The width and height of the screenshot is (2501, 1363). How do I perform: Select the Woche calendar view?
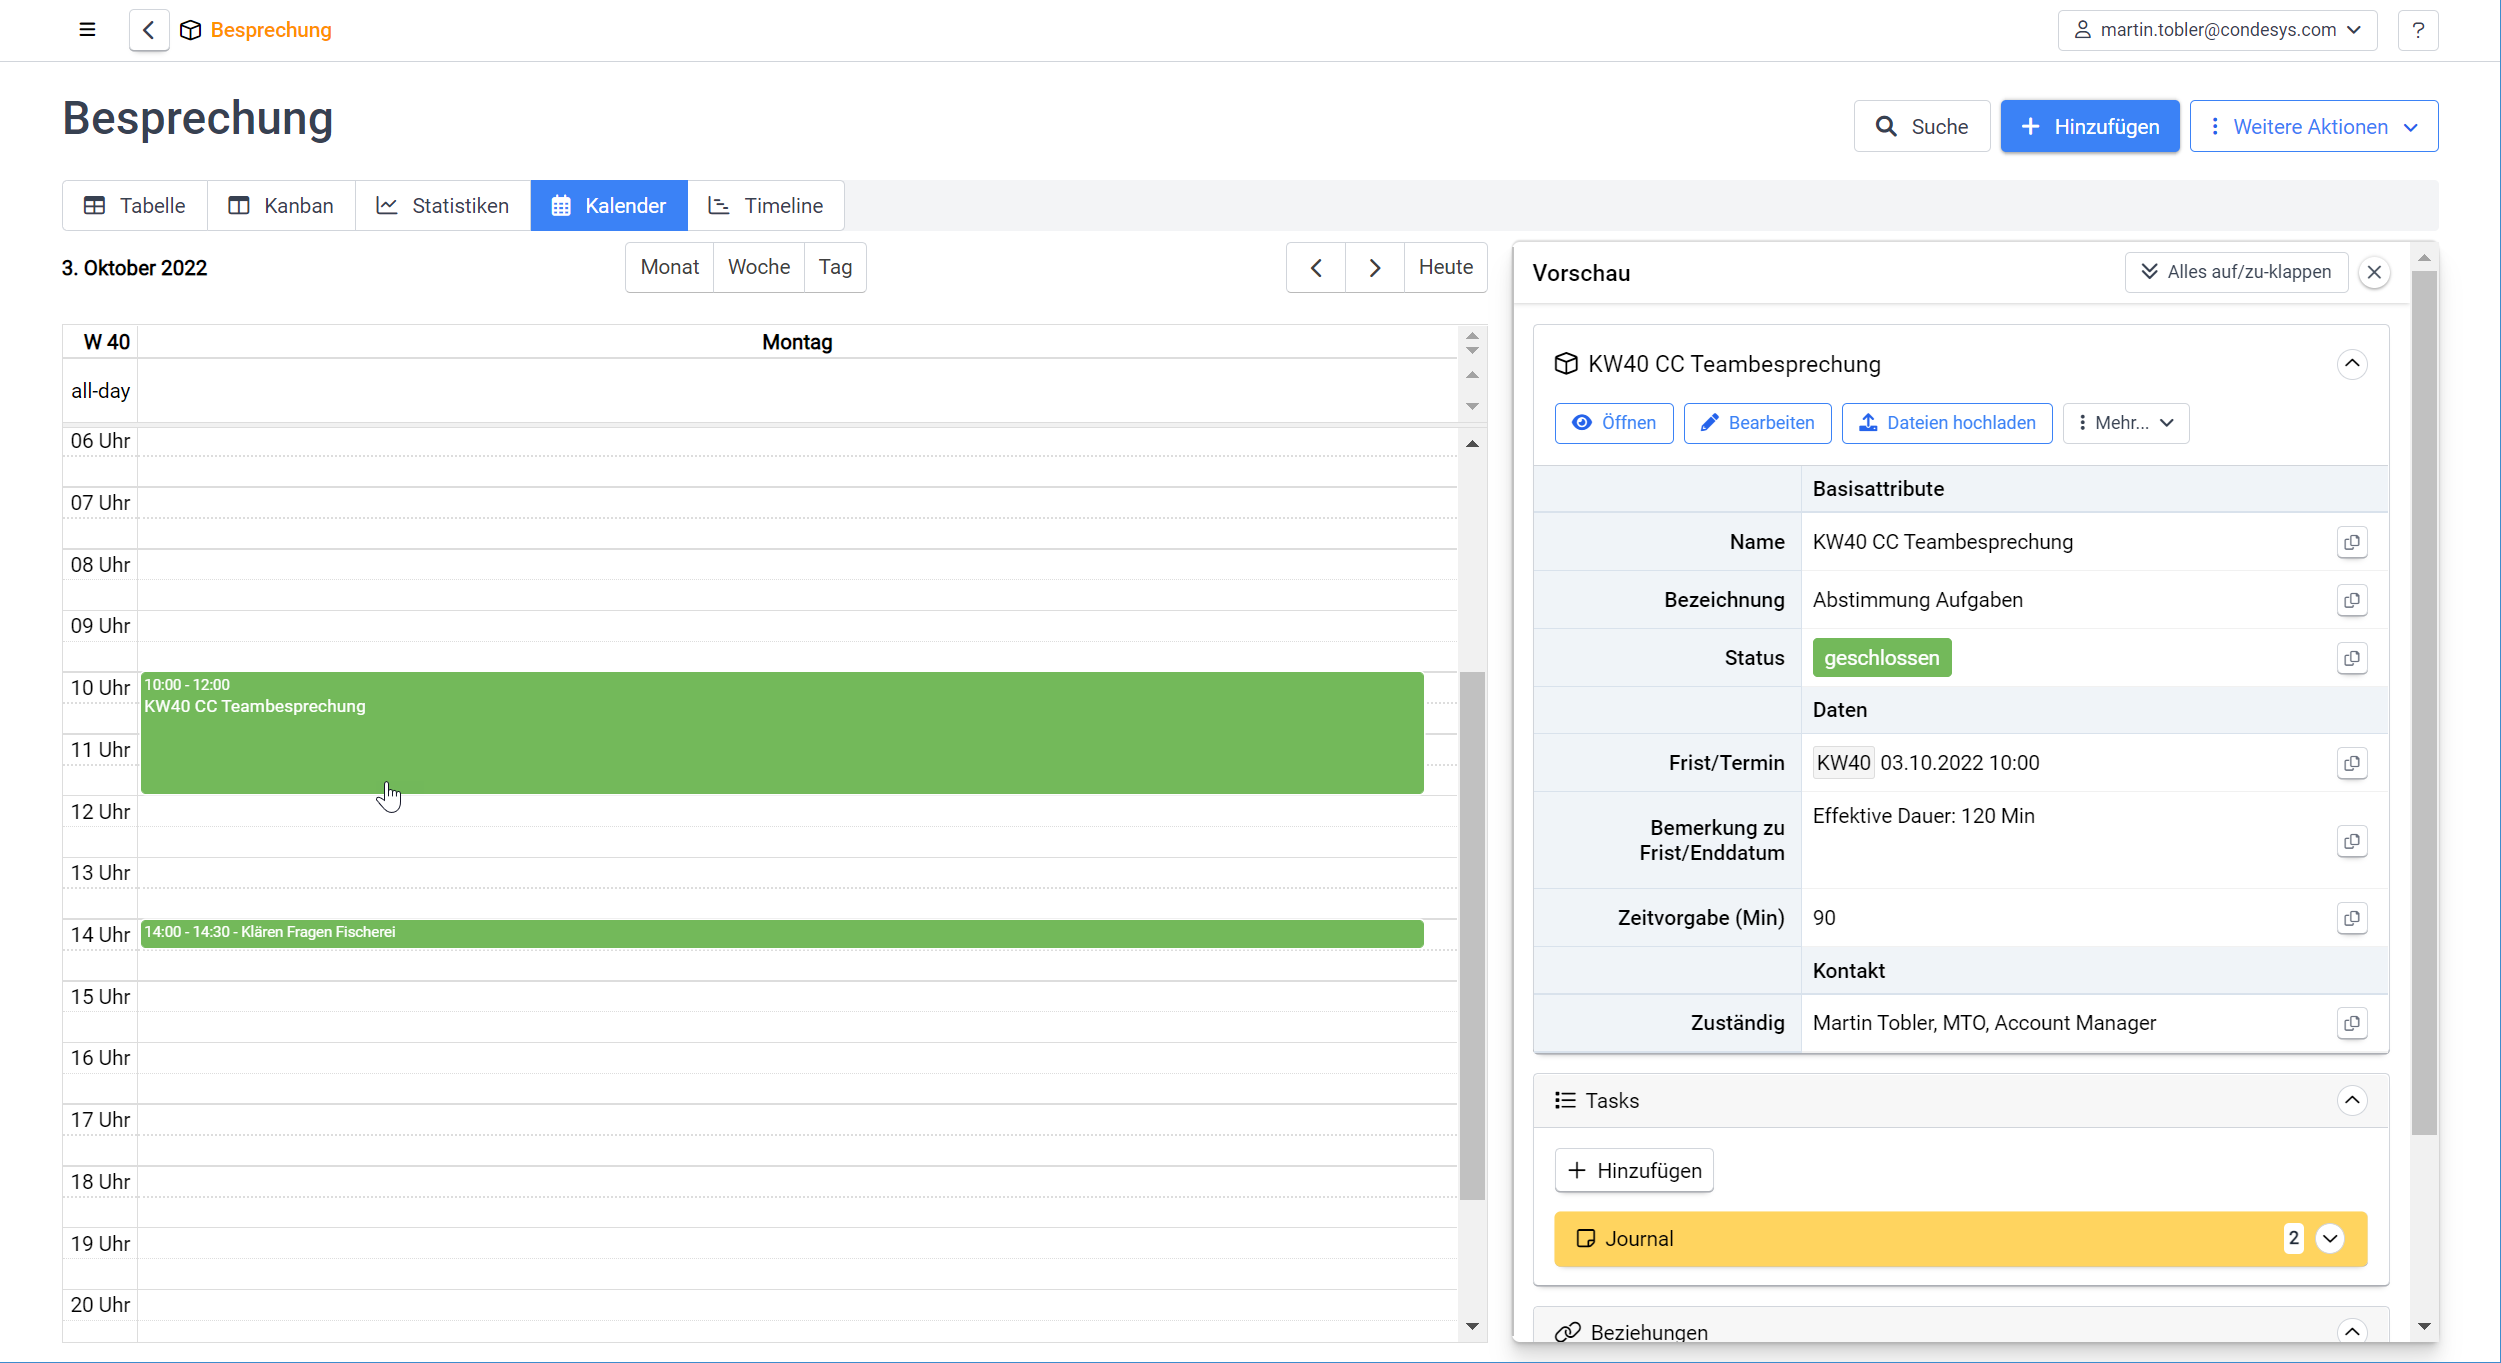click(759, 267)
